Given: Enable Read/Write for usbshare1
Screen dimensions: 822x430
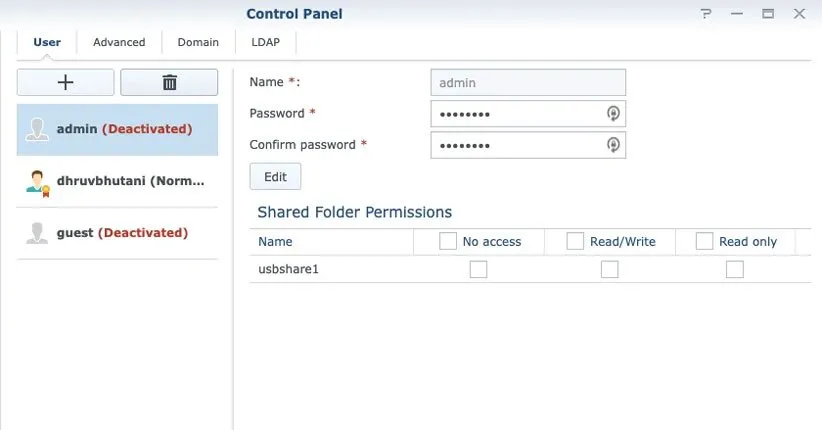Looking at the screenshot, I should pyautogui.click(x=609, y=269).
